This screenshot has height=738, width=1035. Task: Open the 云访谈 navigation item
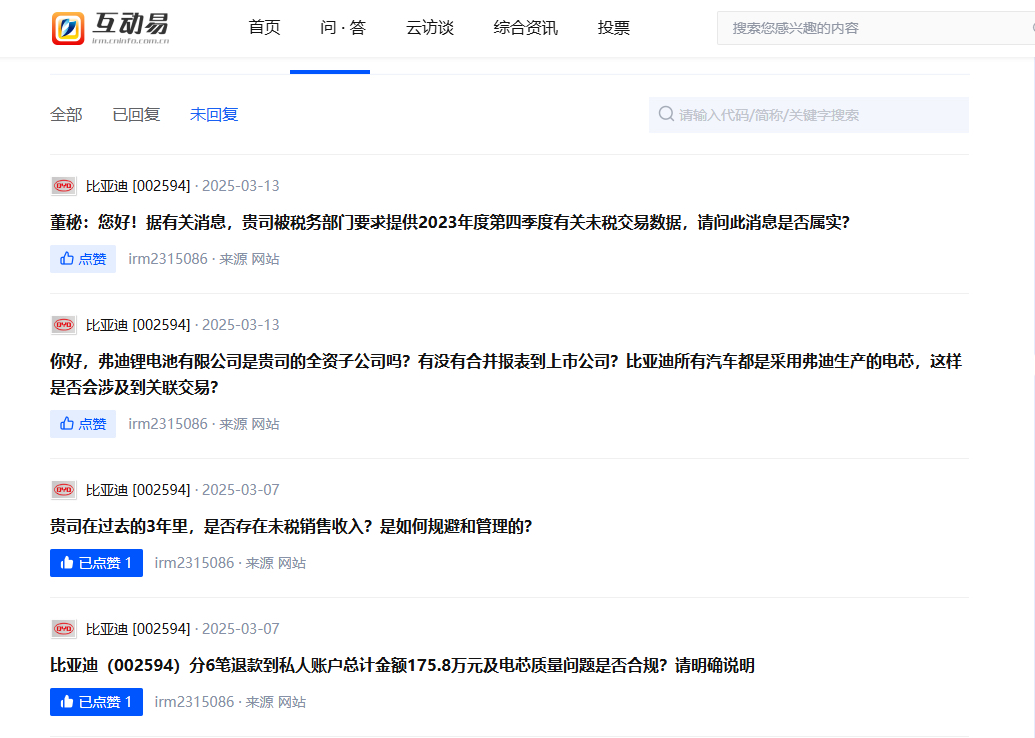click(x=430, y=28)
